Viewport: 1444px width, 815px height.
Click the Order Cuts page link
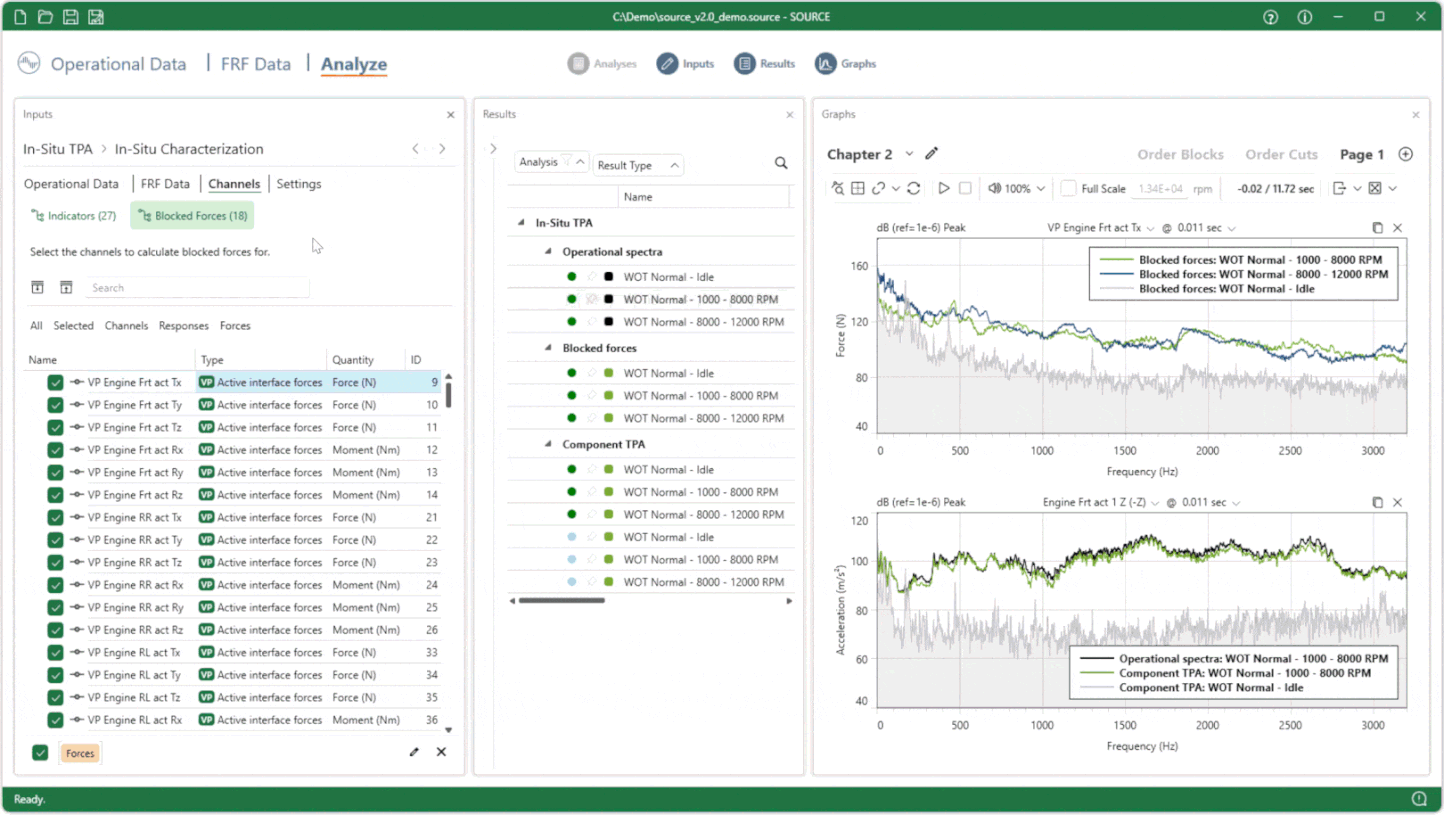[1281, 154]
